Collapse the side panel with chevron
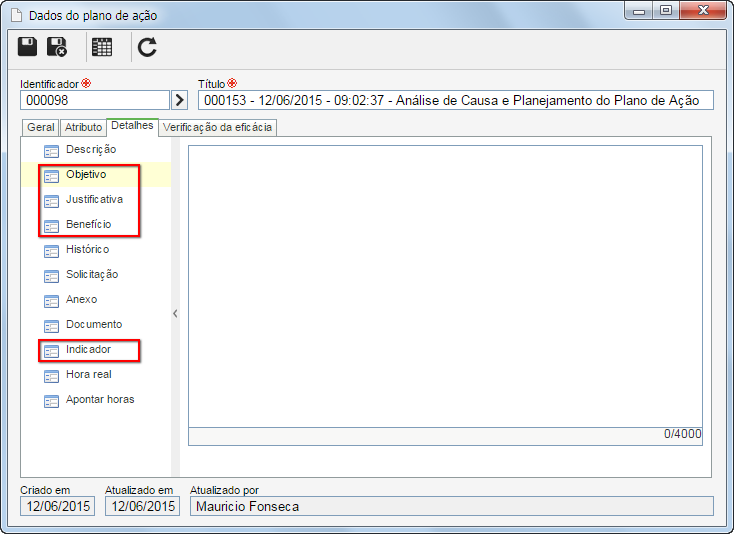This screenshot has width=734, height=534. click(175, 313)
